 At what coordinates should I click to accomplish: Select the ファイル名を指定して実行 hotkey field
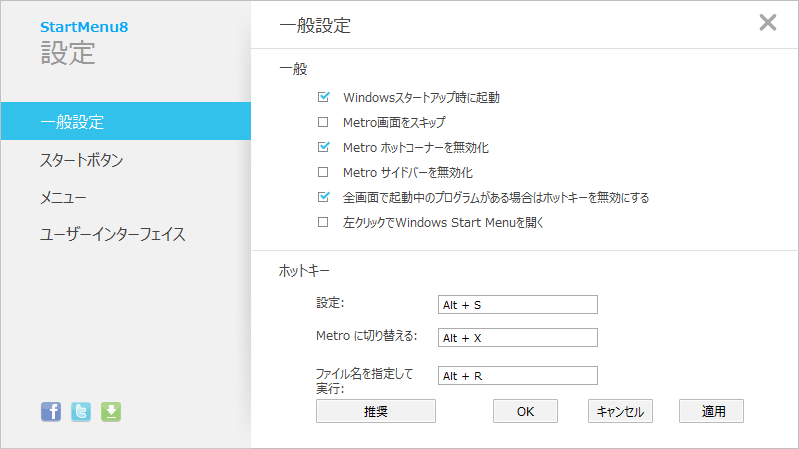(x=518, y=376)
